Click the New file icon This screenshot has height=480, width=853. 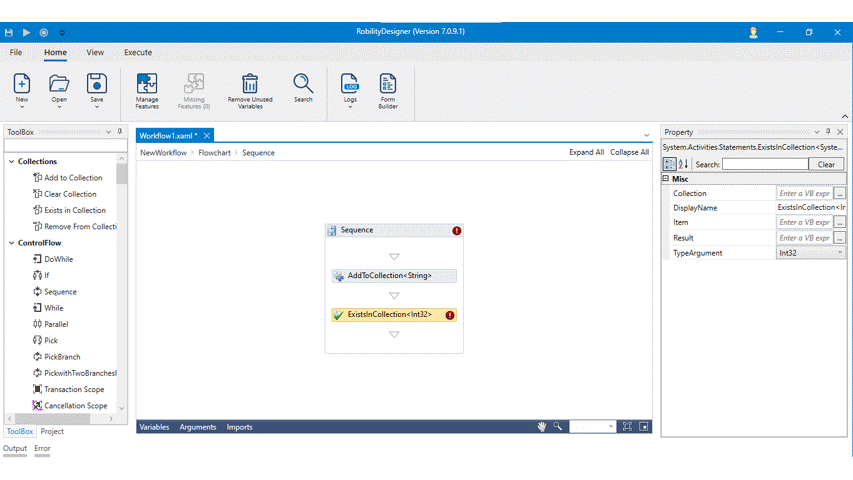[22, 84]
